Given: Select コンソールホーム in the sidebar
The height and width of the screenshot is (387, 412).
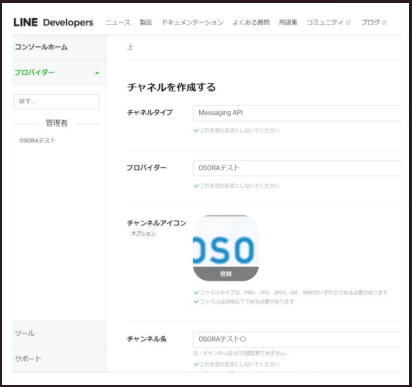Looking at the screenshot, I should tap(59, 47).
